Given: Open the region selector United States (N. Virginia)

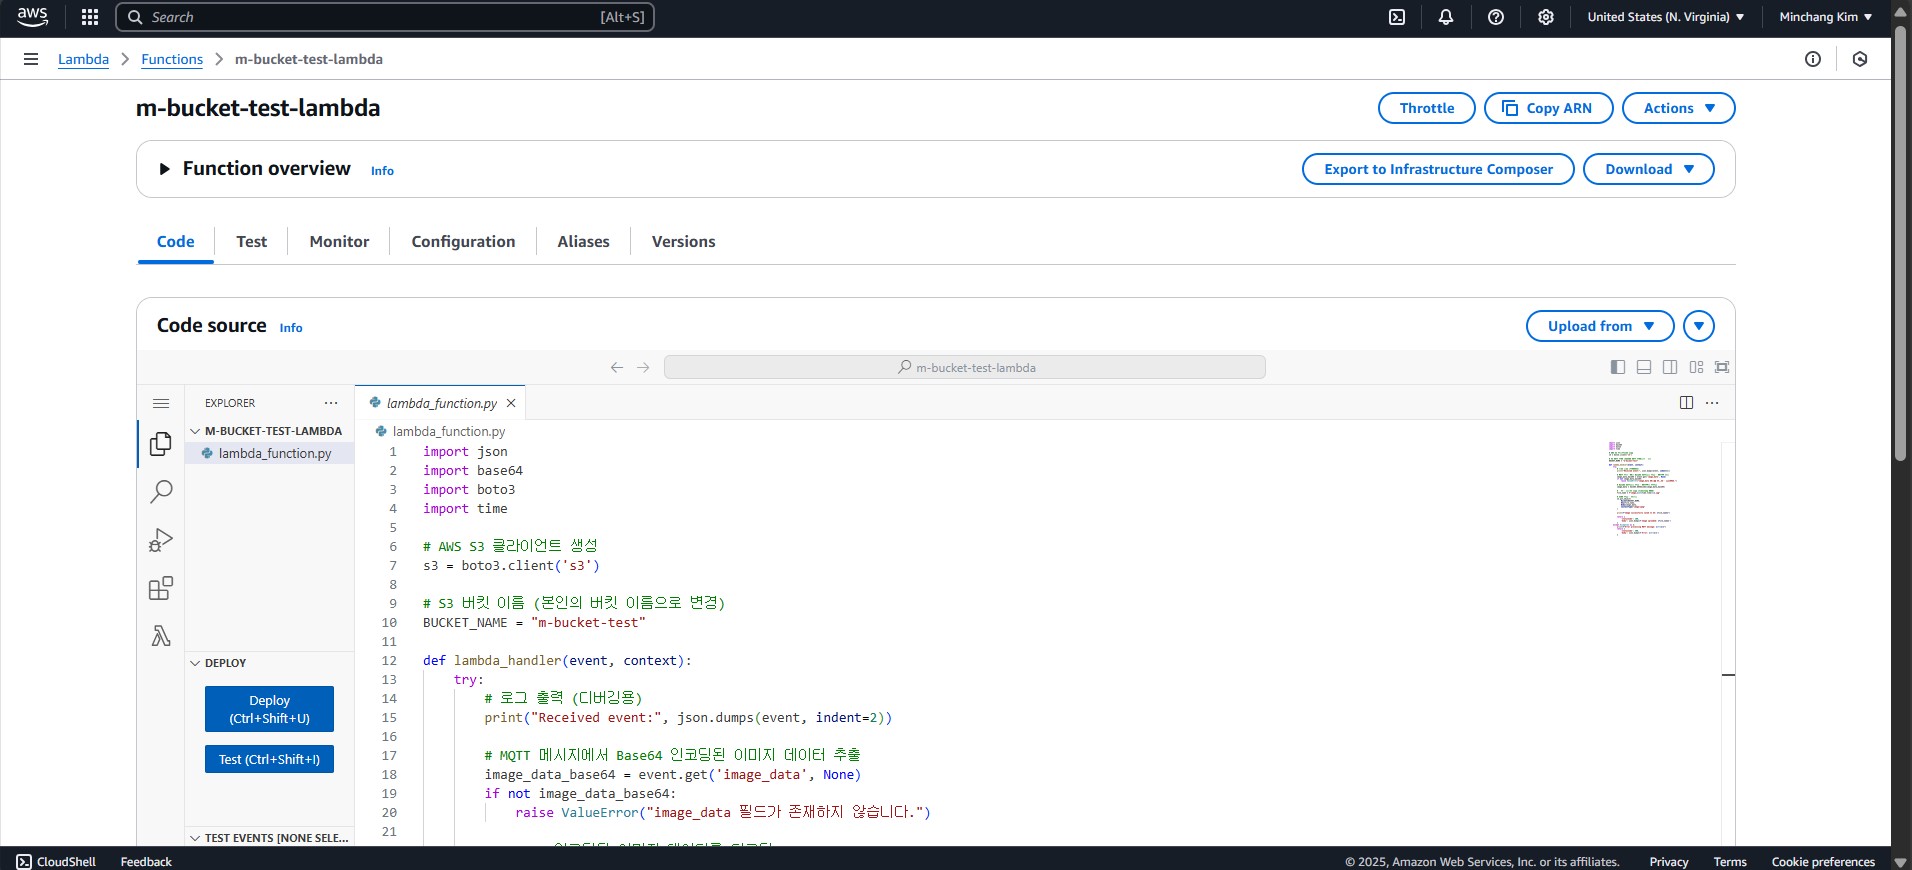Looking at the screenshot, I should click(x=1666, y=17).
